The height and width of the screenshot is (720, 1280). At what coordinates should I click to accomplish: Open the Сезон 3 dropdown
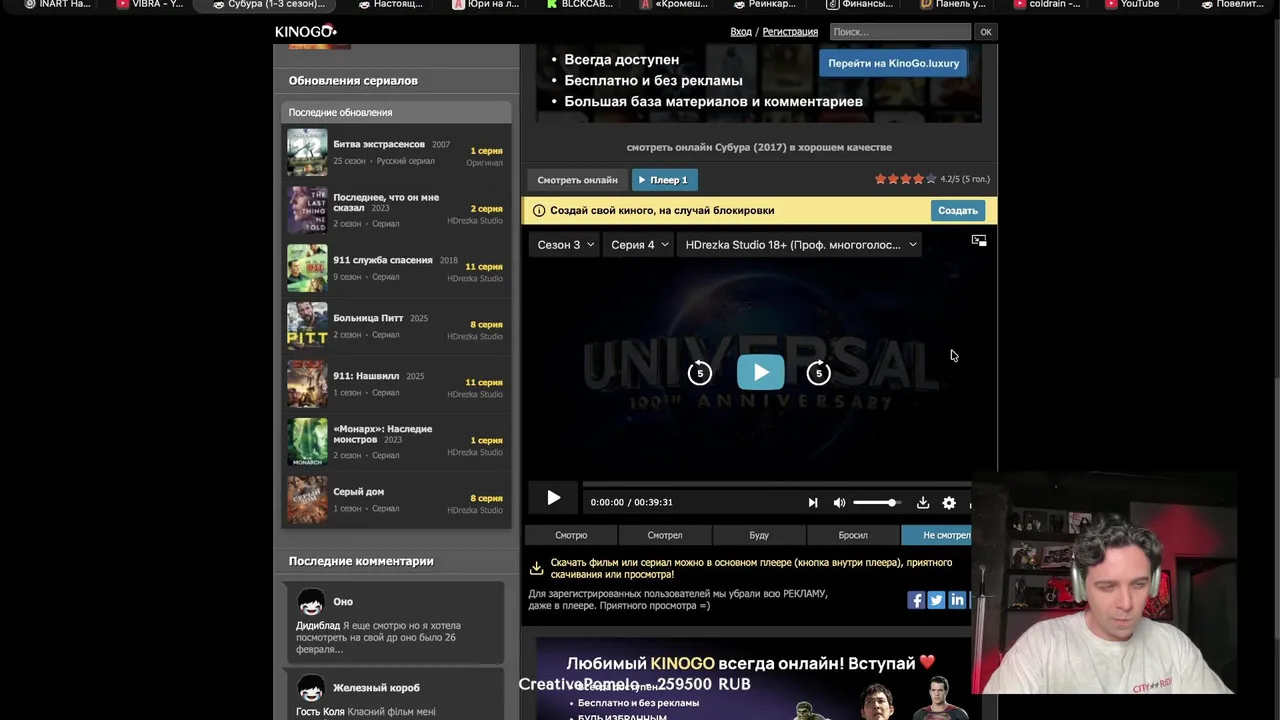[x=565, y=244]
